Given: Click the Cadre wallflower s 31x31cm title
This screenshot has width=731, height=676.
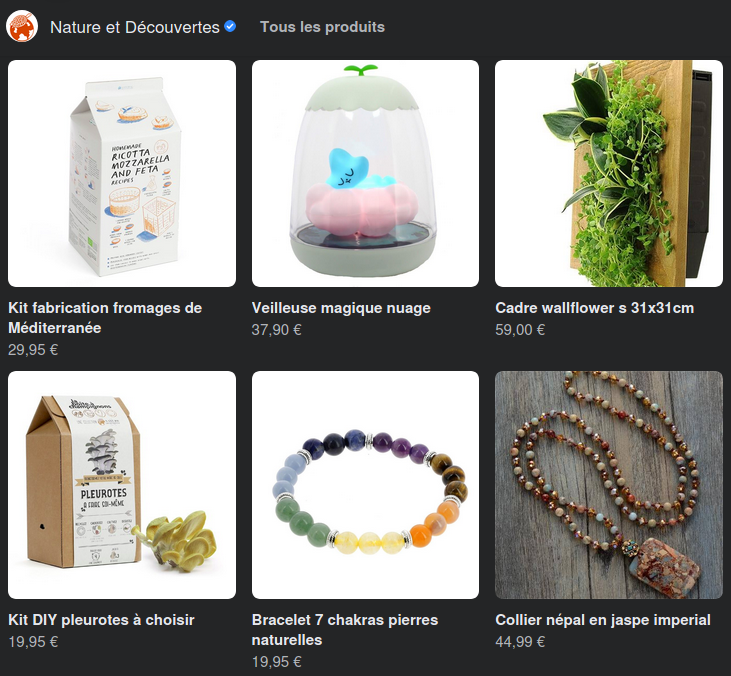Looking at the screenshot, I should point(594,308).
